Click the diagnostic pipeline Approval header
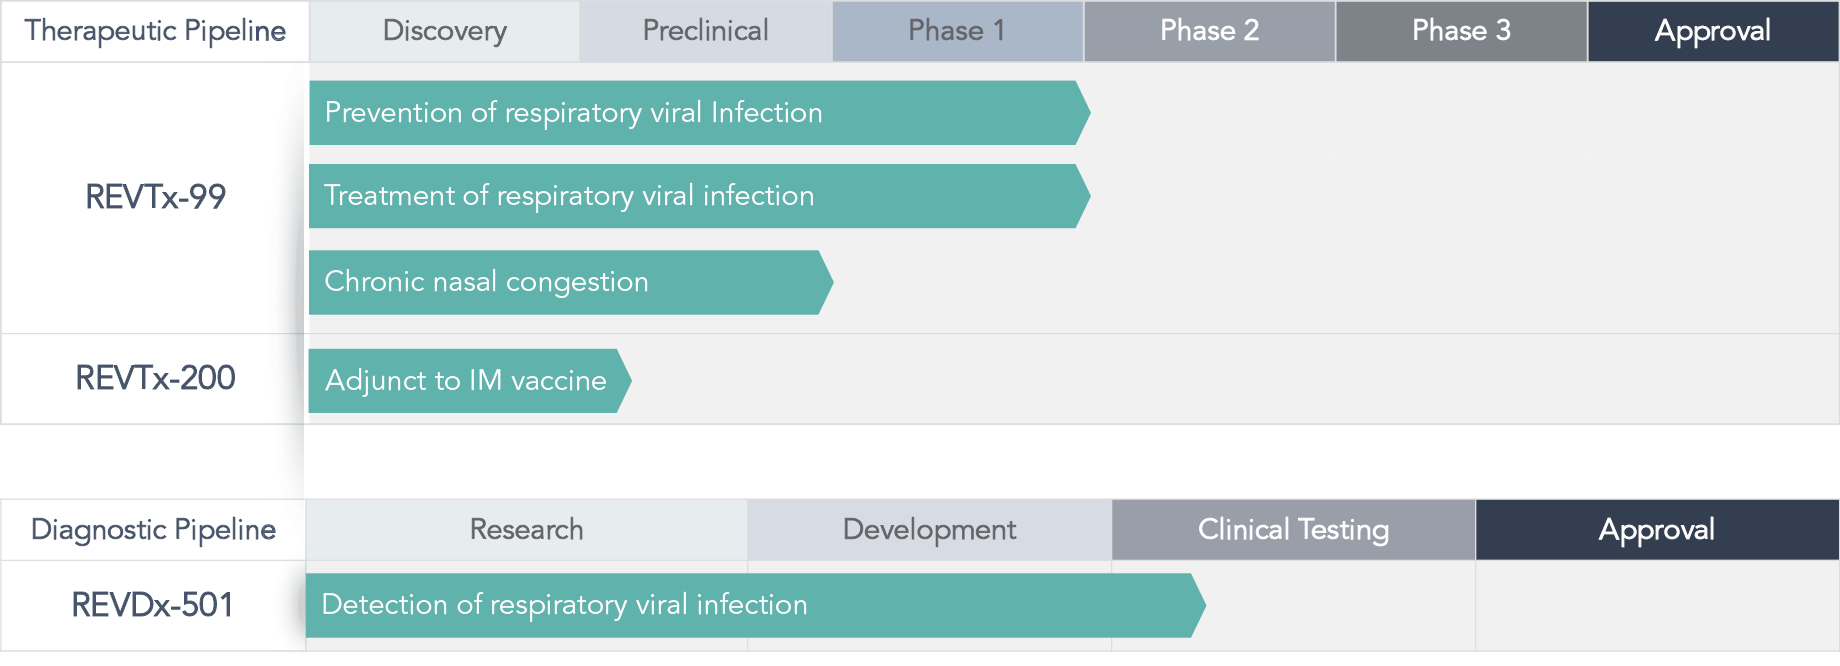 pos(1657,530)
